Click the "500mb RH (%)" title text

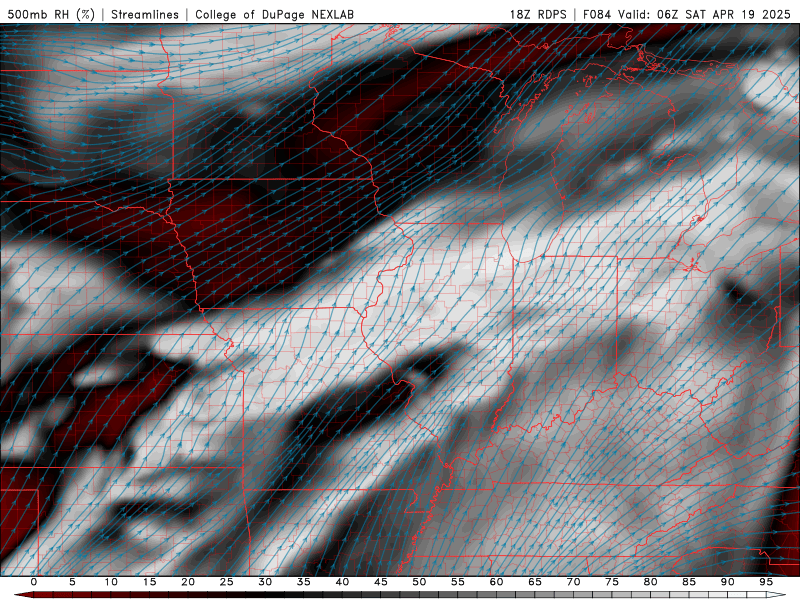tap(52, 14)
